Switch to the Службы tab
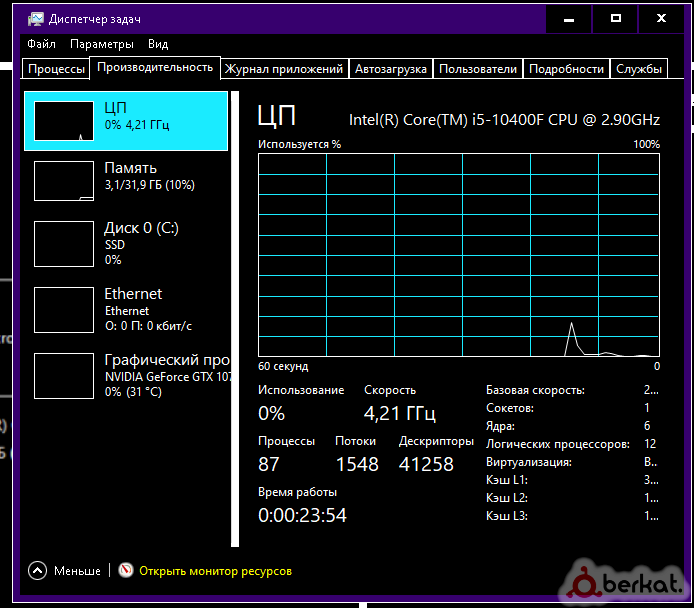This screenshot has width=694, height=608. click(x=639, y=69)
